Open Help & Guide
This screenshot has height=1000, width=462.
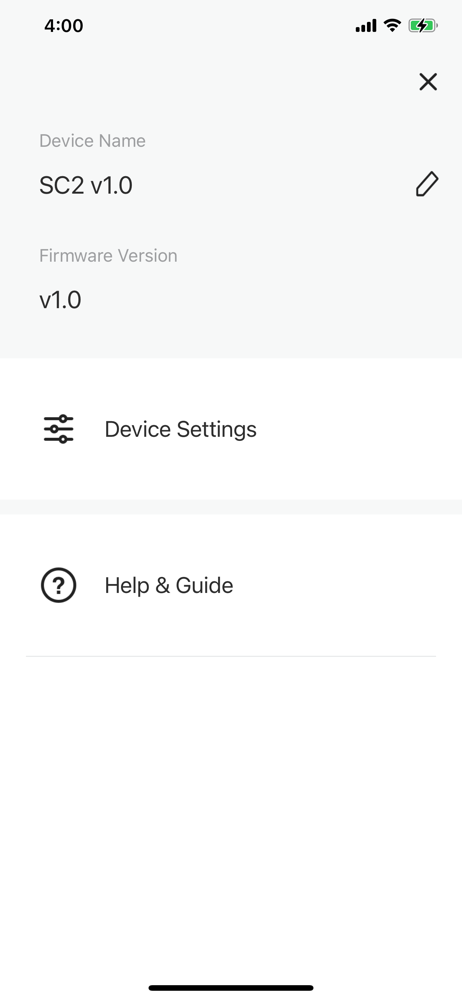231,585
